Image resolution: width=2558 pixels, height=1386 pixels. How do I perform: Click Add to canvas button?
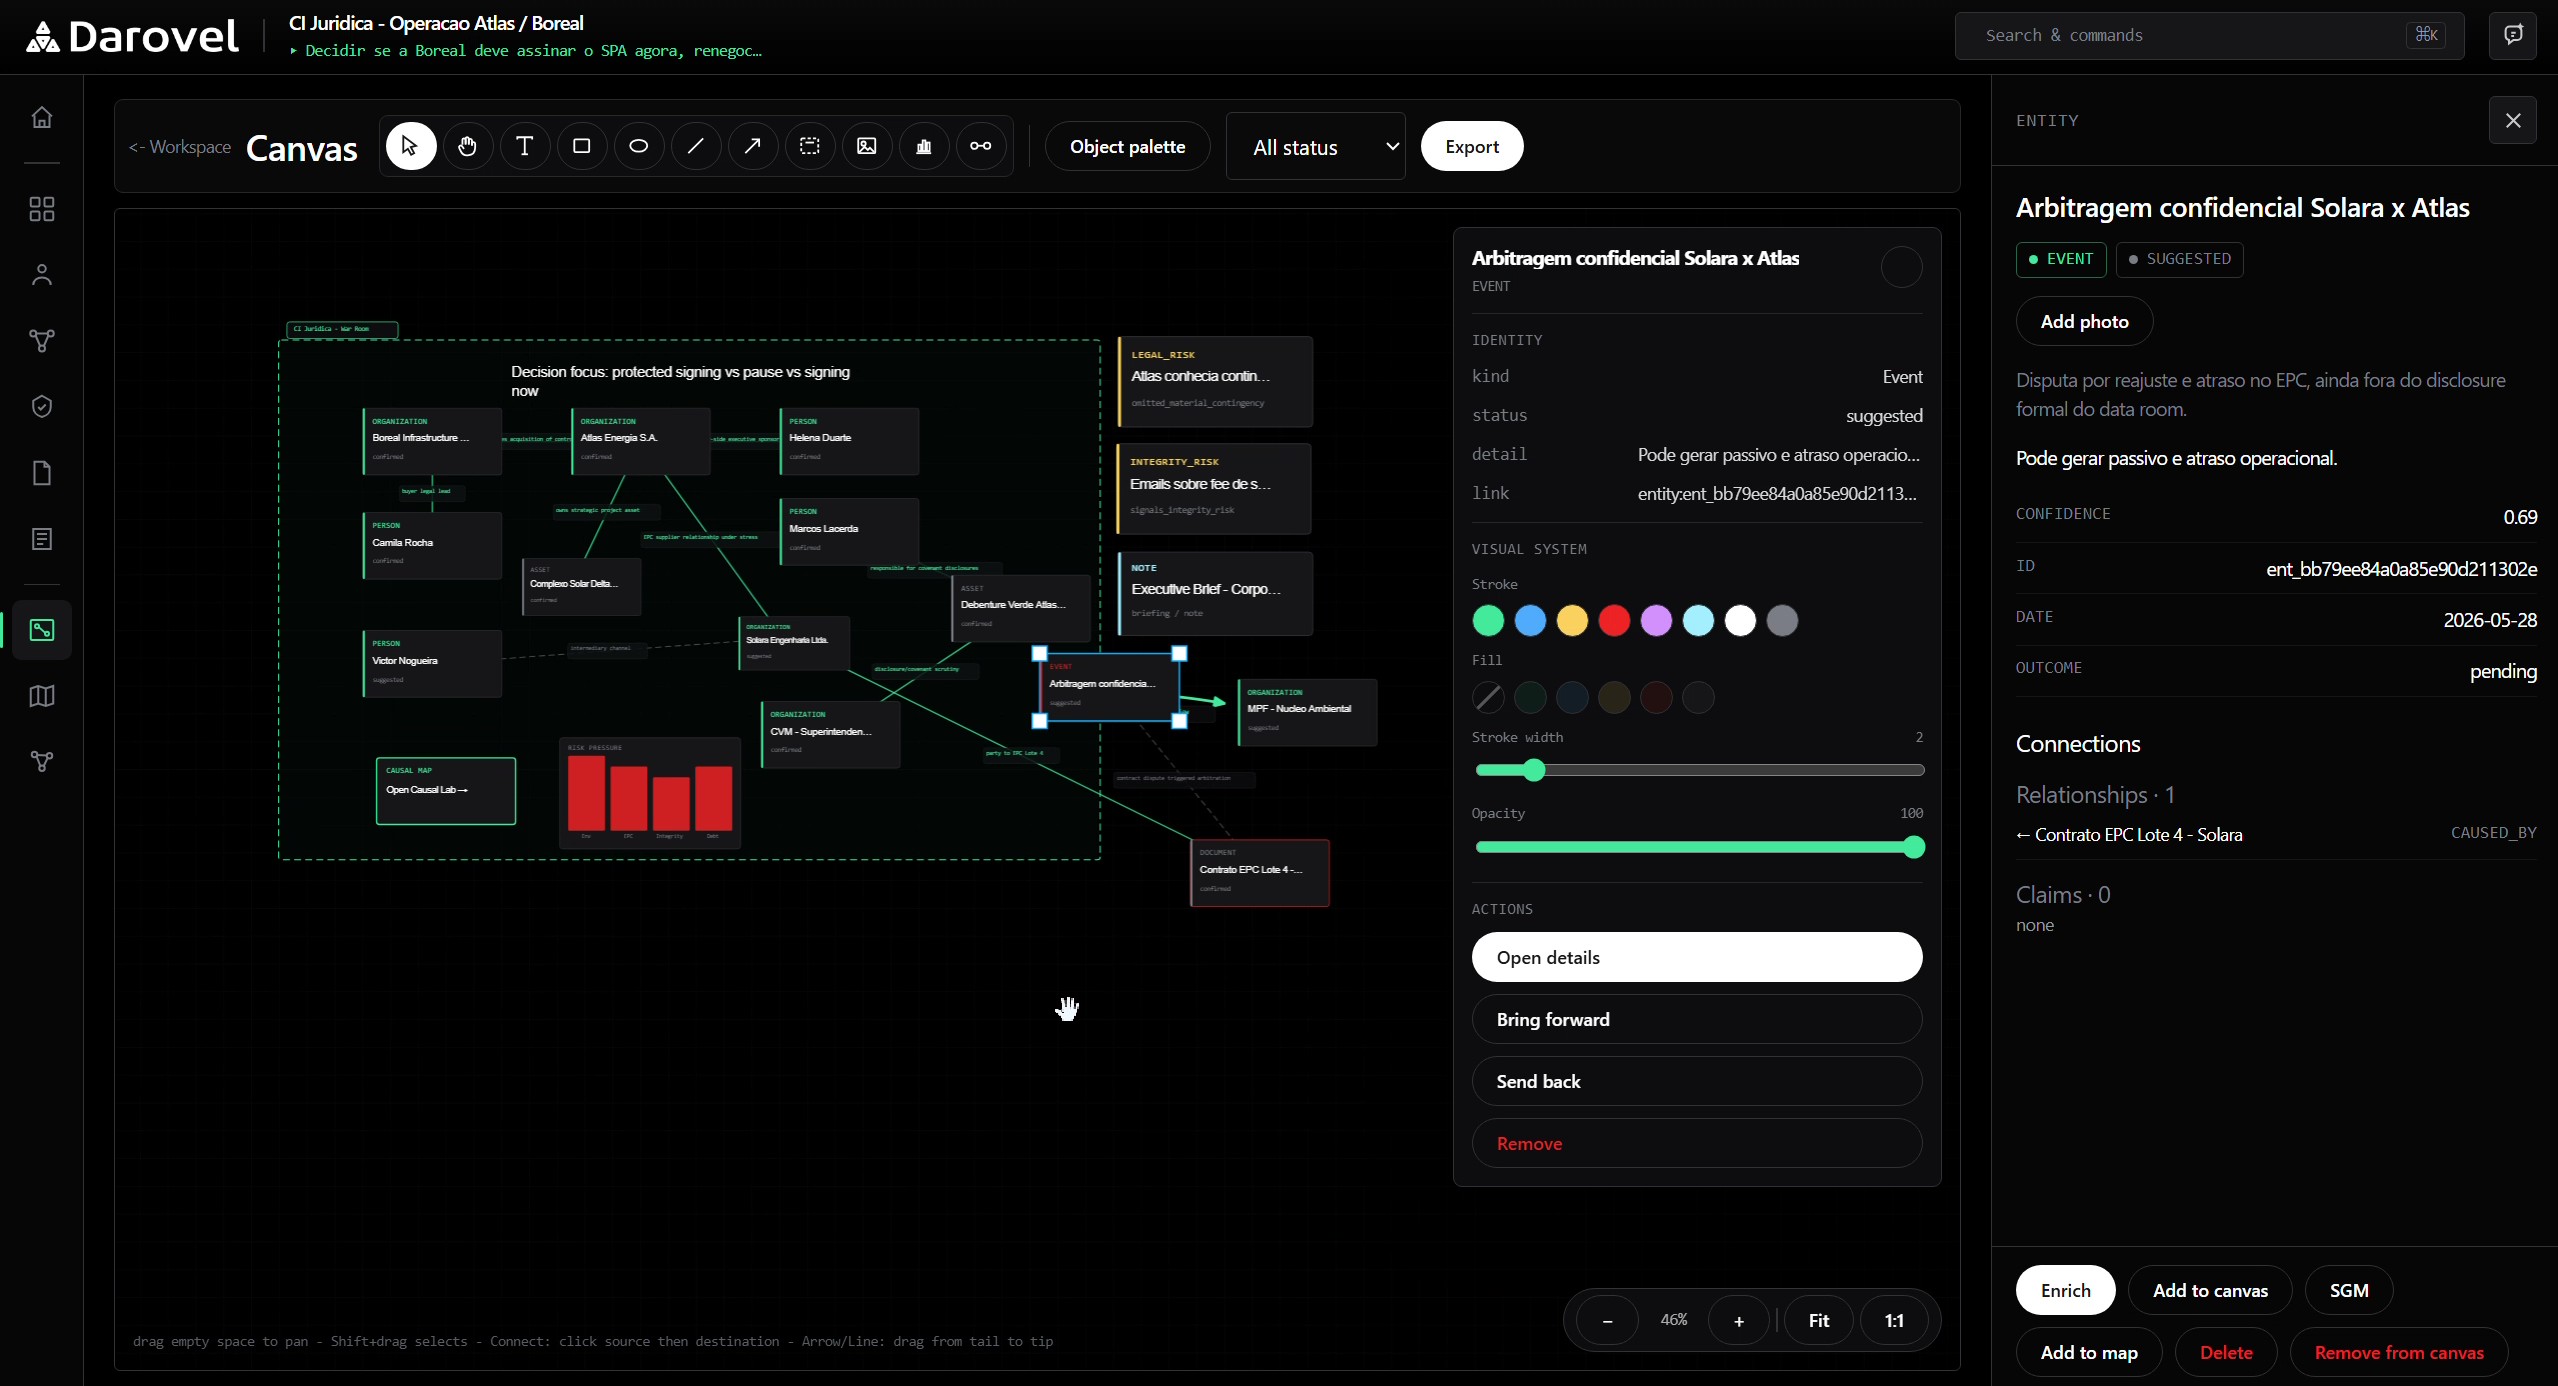coord(2210,1290)
